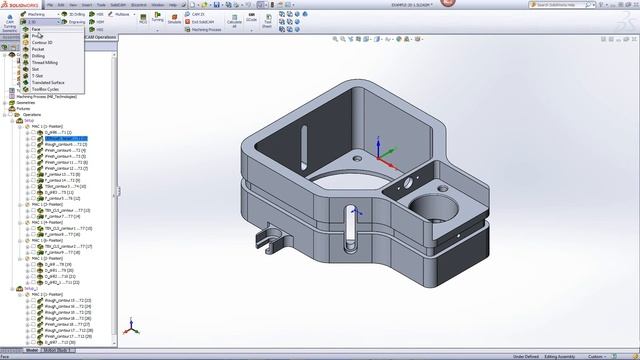Screen dimensions: 640x360
Task: Tick the checkbox of F_contour7 operation [14]
Action: point(33,216)
